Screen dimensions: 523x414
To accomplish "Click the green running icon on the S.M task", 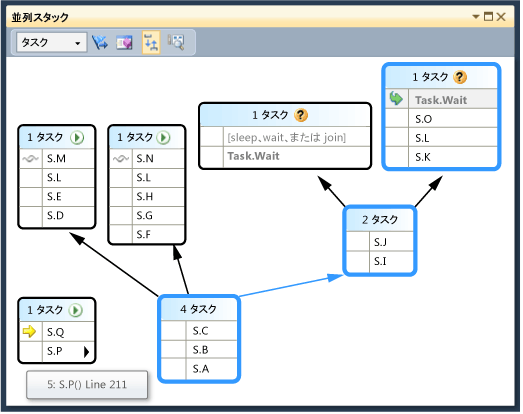I will (x=77, y=138).
